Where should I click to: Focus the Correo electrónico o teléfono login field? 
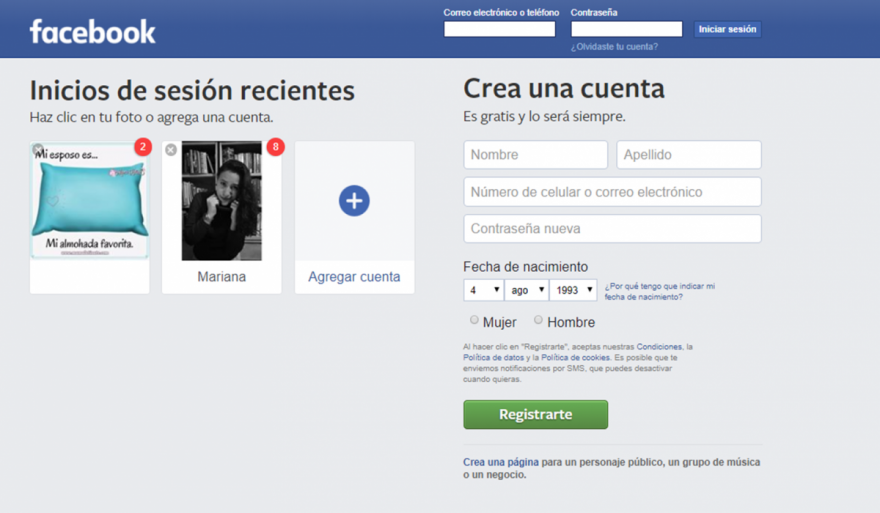(x=499, y=29)
